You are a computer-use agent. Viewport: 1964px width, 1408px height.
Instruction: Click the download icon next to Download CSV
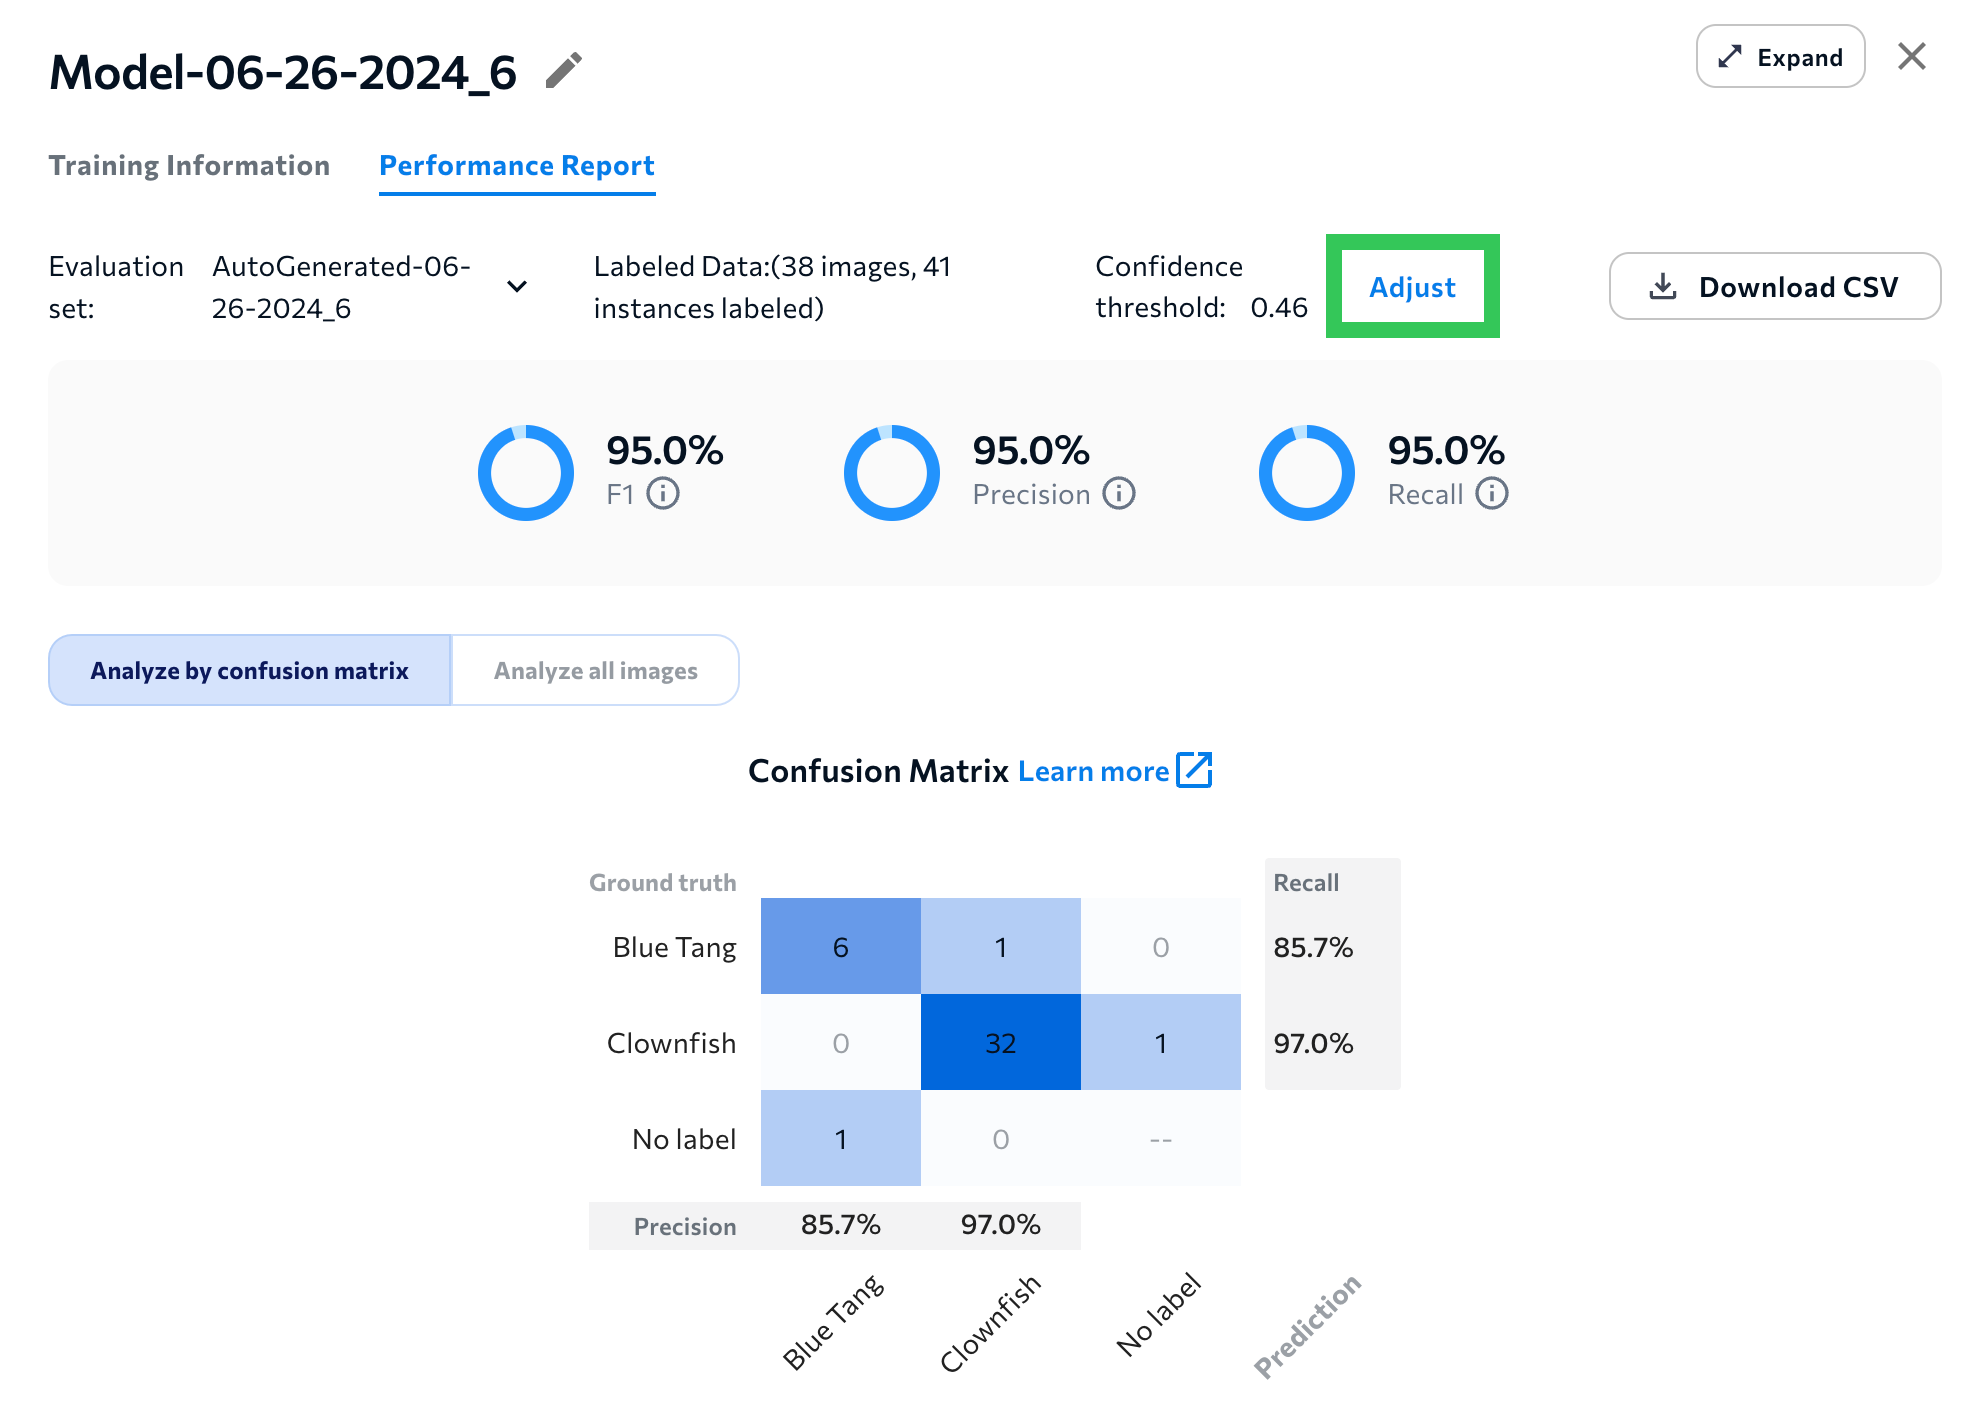pos(1661,286)
